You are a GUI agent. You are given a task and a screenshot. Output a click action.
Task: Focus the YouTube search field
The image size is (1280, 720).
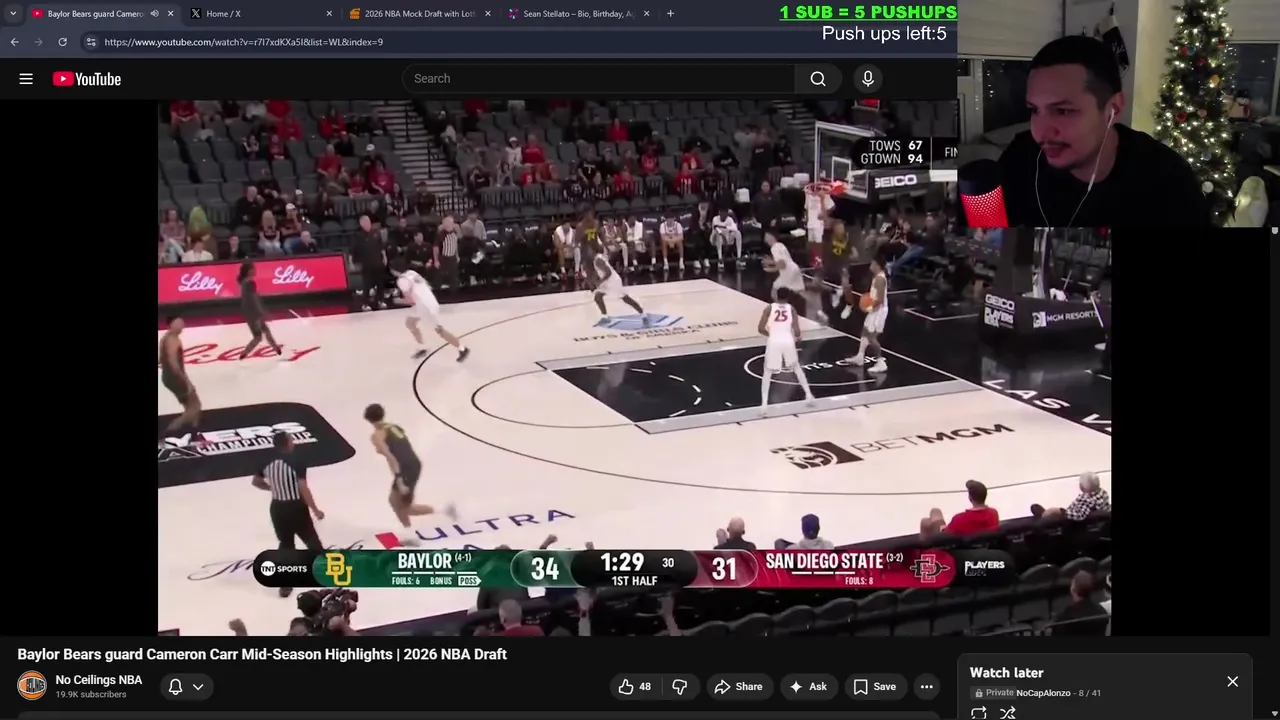600,79
